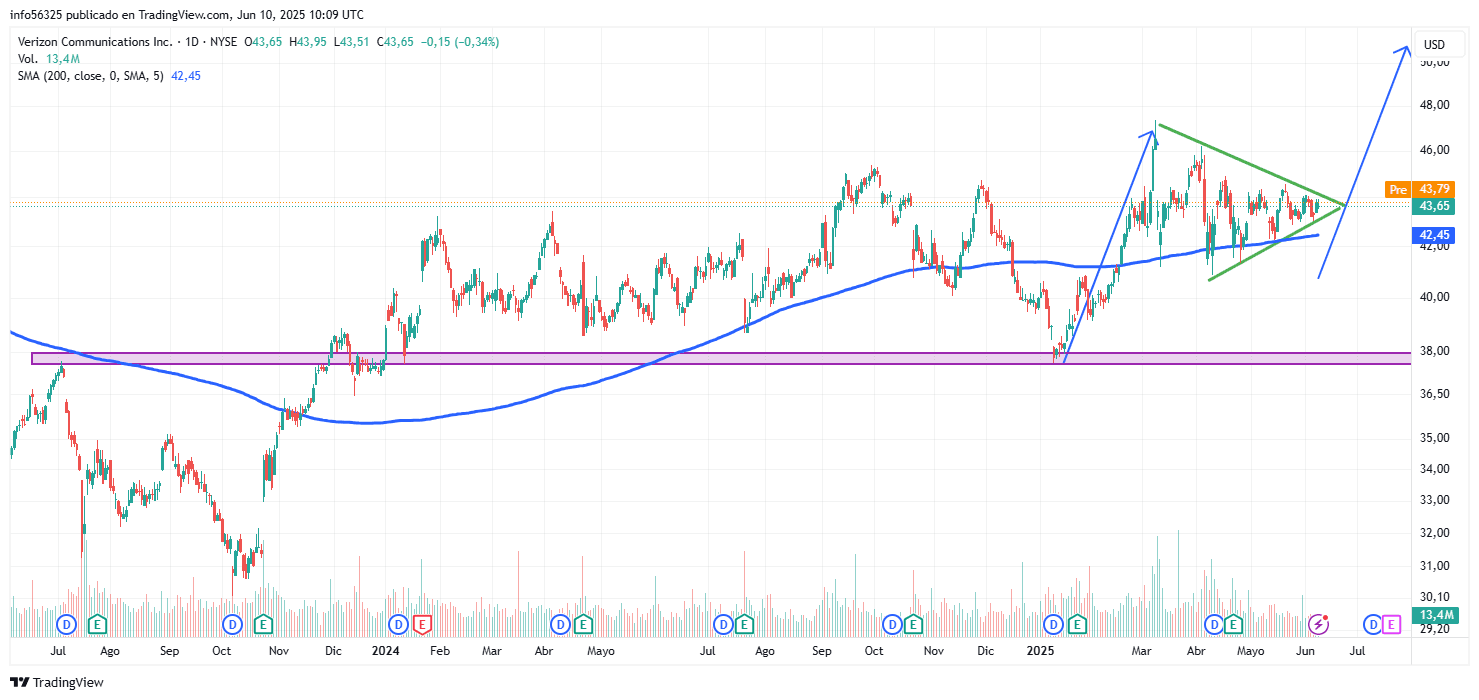
Task: Select the dividend D marker above Abr 2024
Action: click(559, 624)
